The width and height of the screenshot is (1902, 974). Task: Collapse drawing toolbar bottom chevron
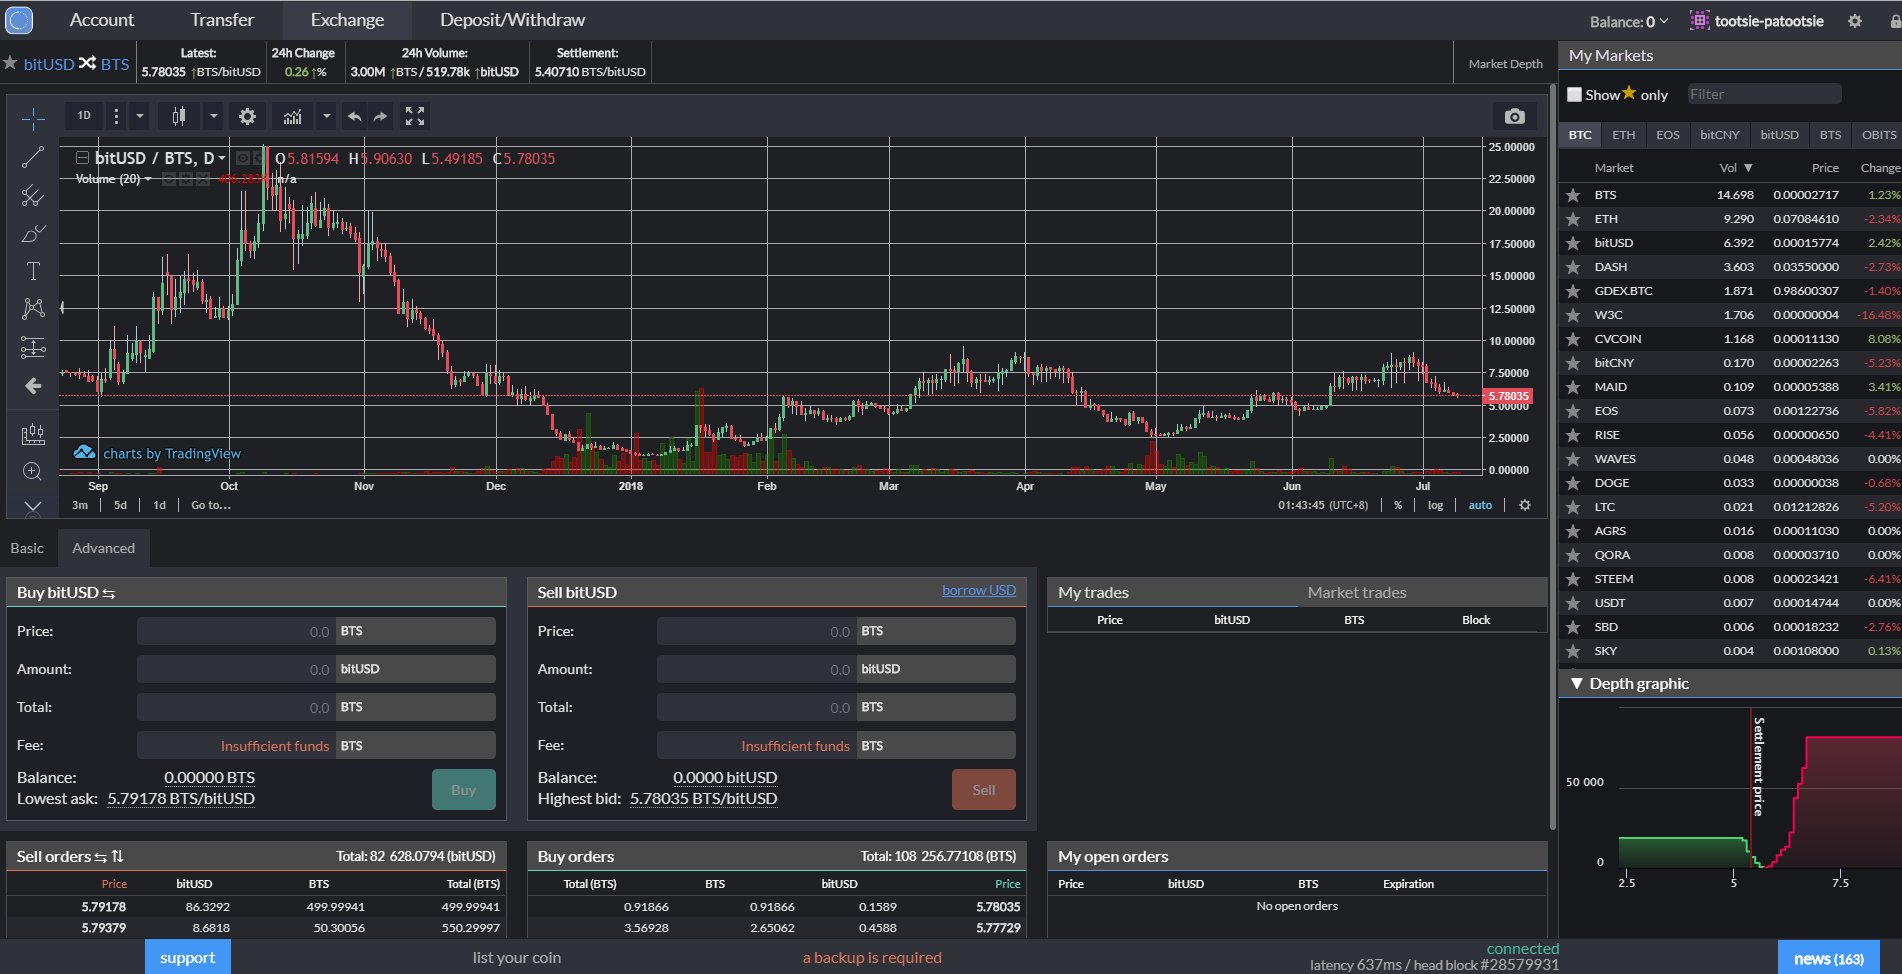pos(33,508)
